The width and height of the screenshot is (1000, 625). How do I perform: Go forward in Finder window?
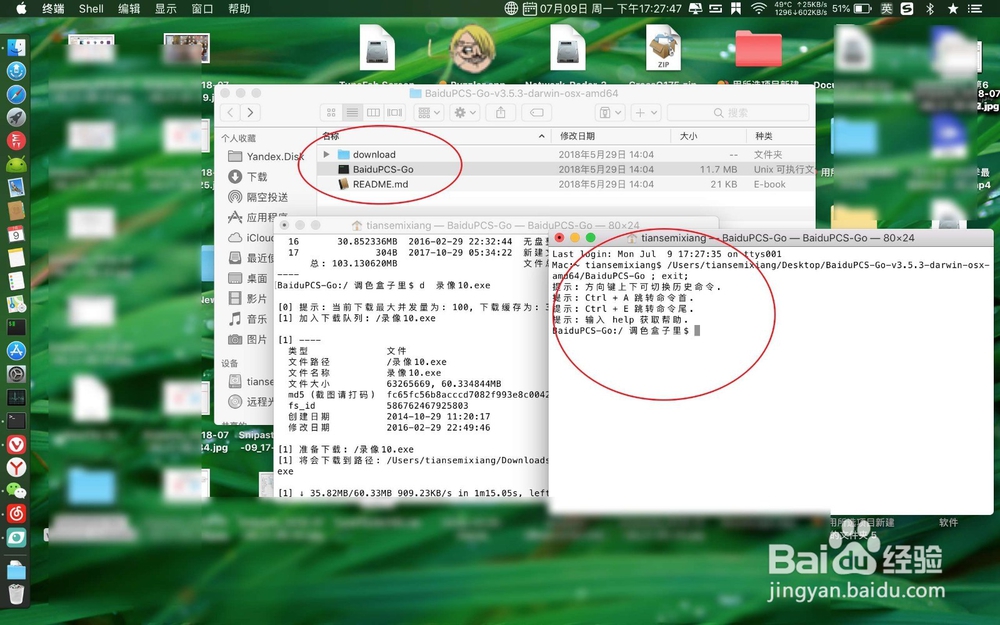click(x=251, y=112)
